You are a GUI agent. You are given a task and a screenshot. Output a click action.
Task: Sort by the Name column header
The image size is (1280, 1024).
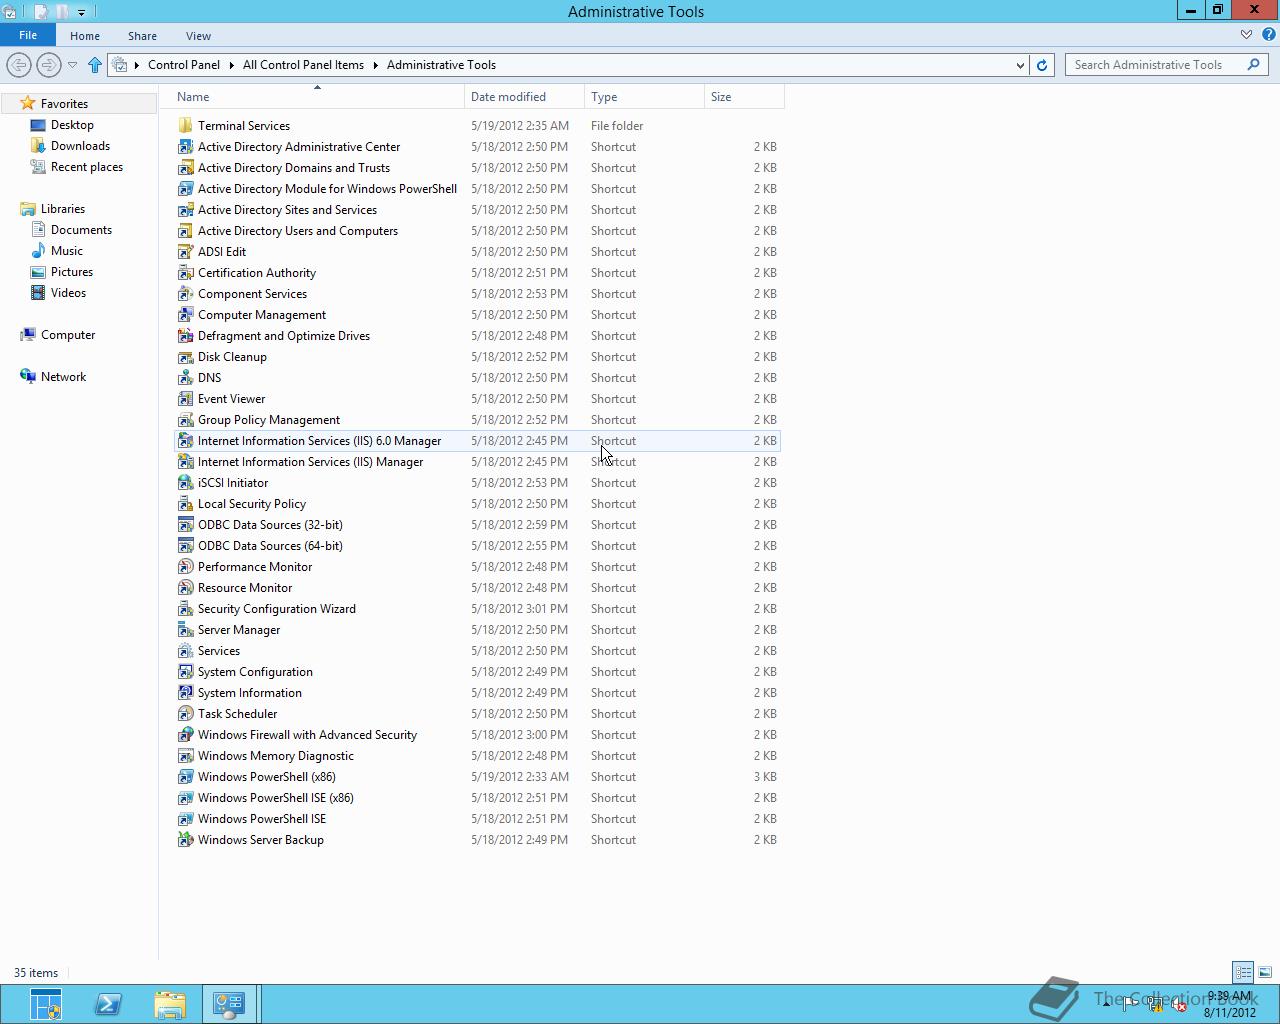(318, 97)
